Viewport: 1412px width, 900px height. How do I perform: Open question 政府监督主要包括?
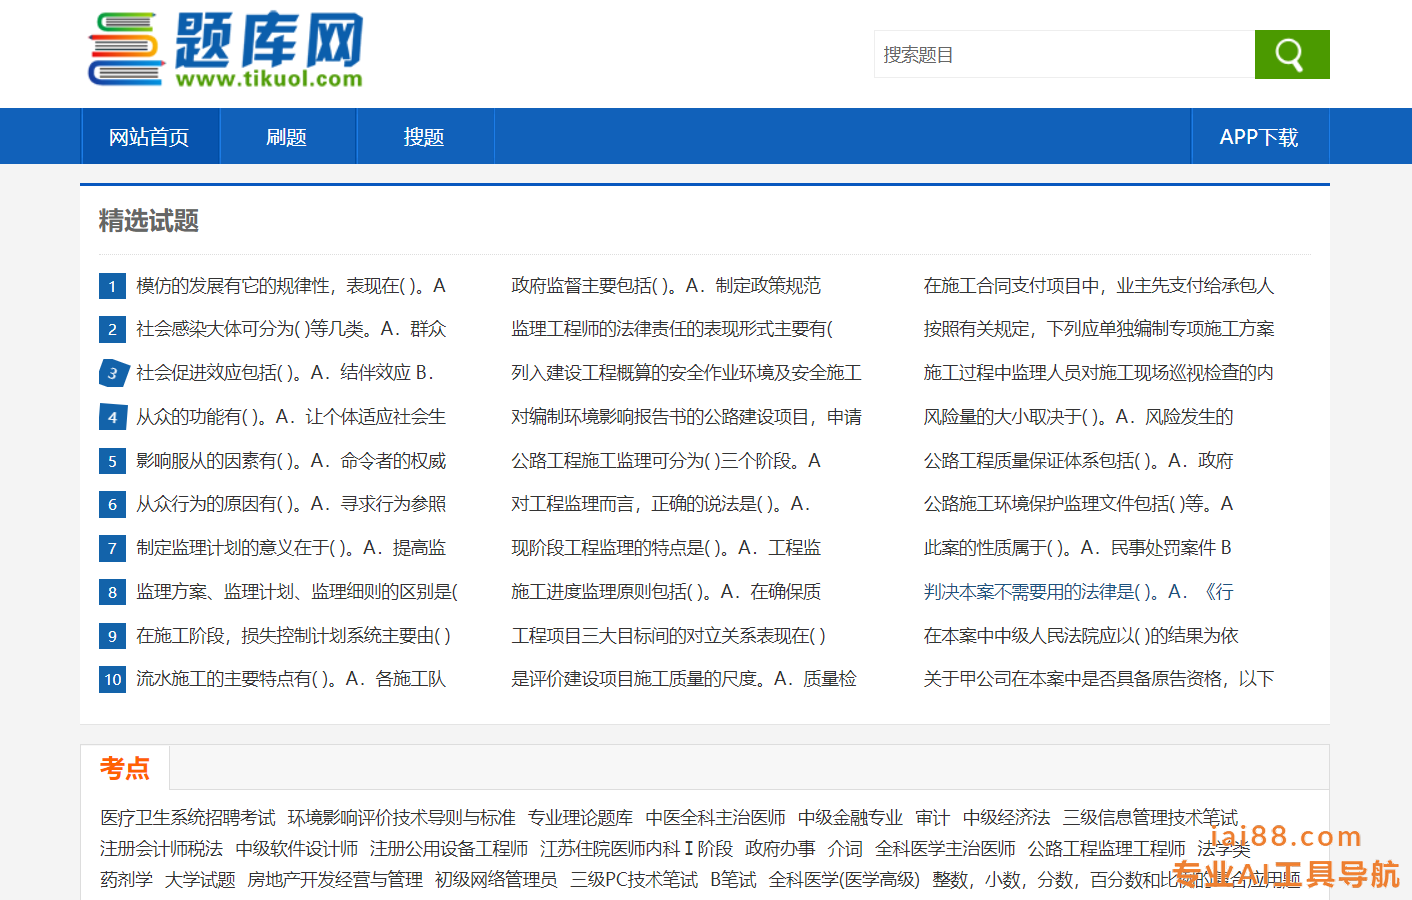pyautogui.click(x=665, y=286)
